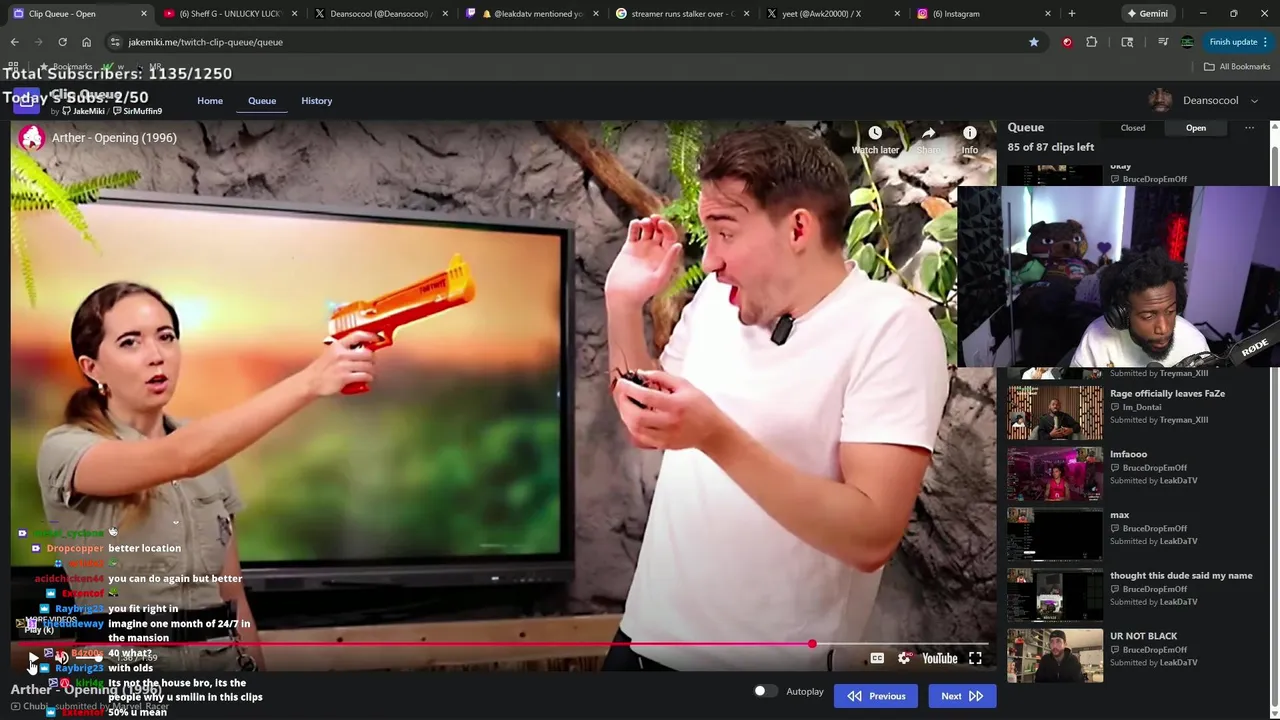View site information icon in address bar
The width and height of the screenshot is (1280, 720).
tap(115, 42)
